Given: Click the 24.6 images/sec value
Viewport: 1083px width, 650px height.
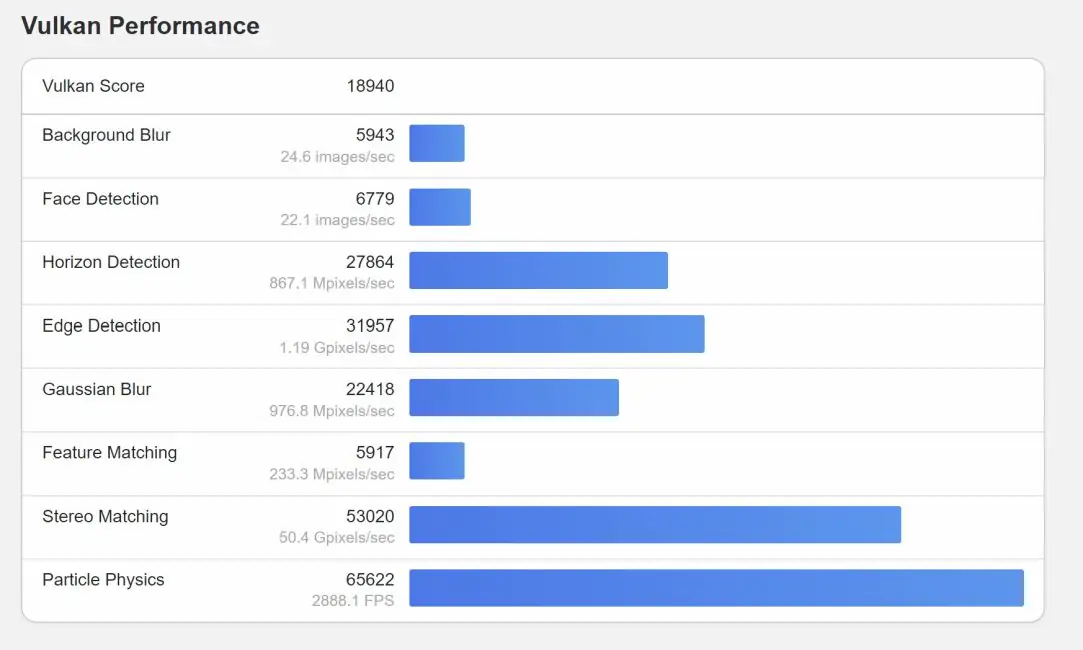Looking at the screenshot, I should coord(337,157).
